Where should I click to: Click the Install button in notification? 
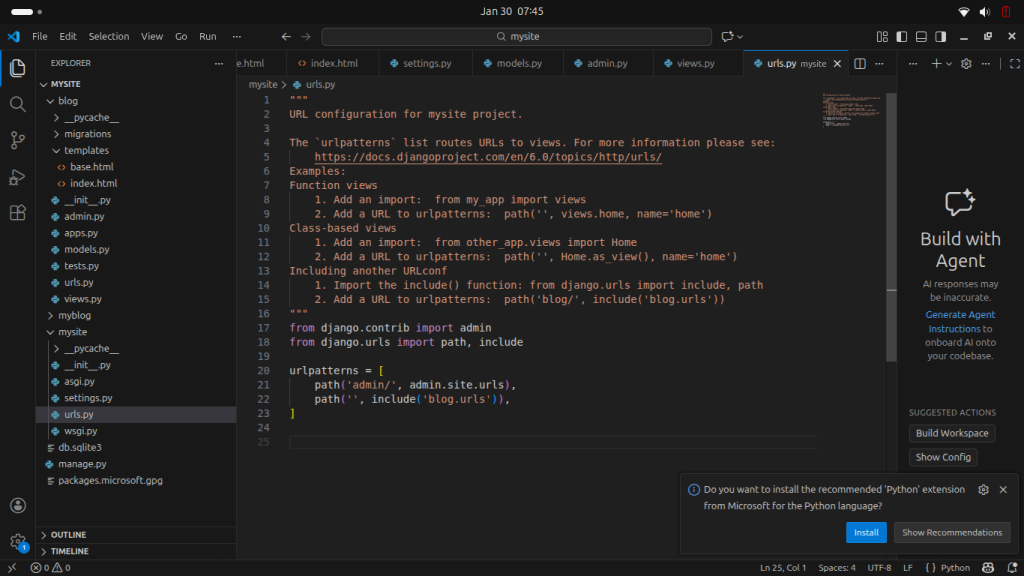pos(866,533)
